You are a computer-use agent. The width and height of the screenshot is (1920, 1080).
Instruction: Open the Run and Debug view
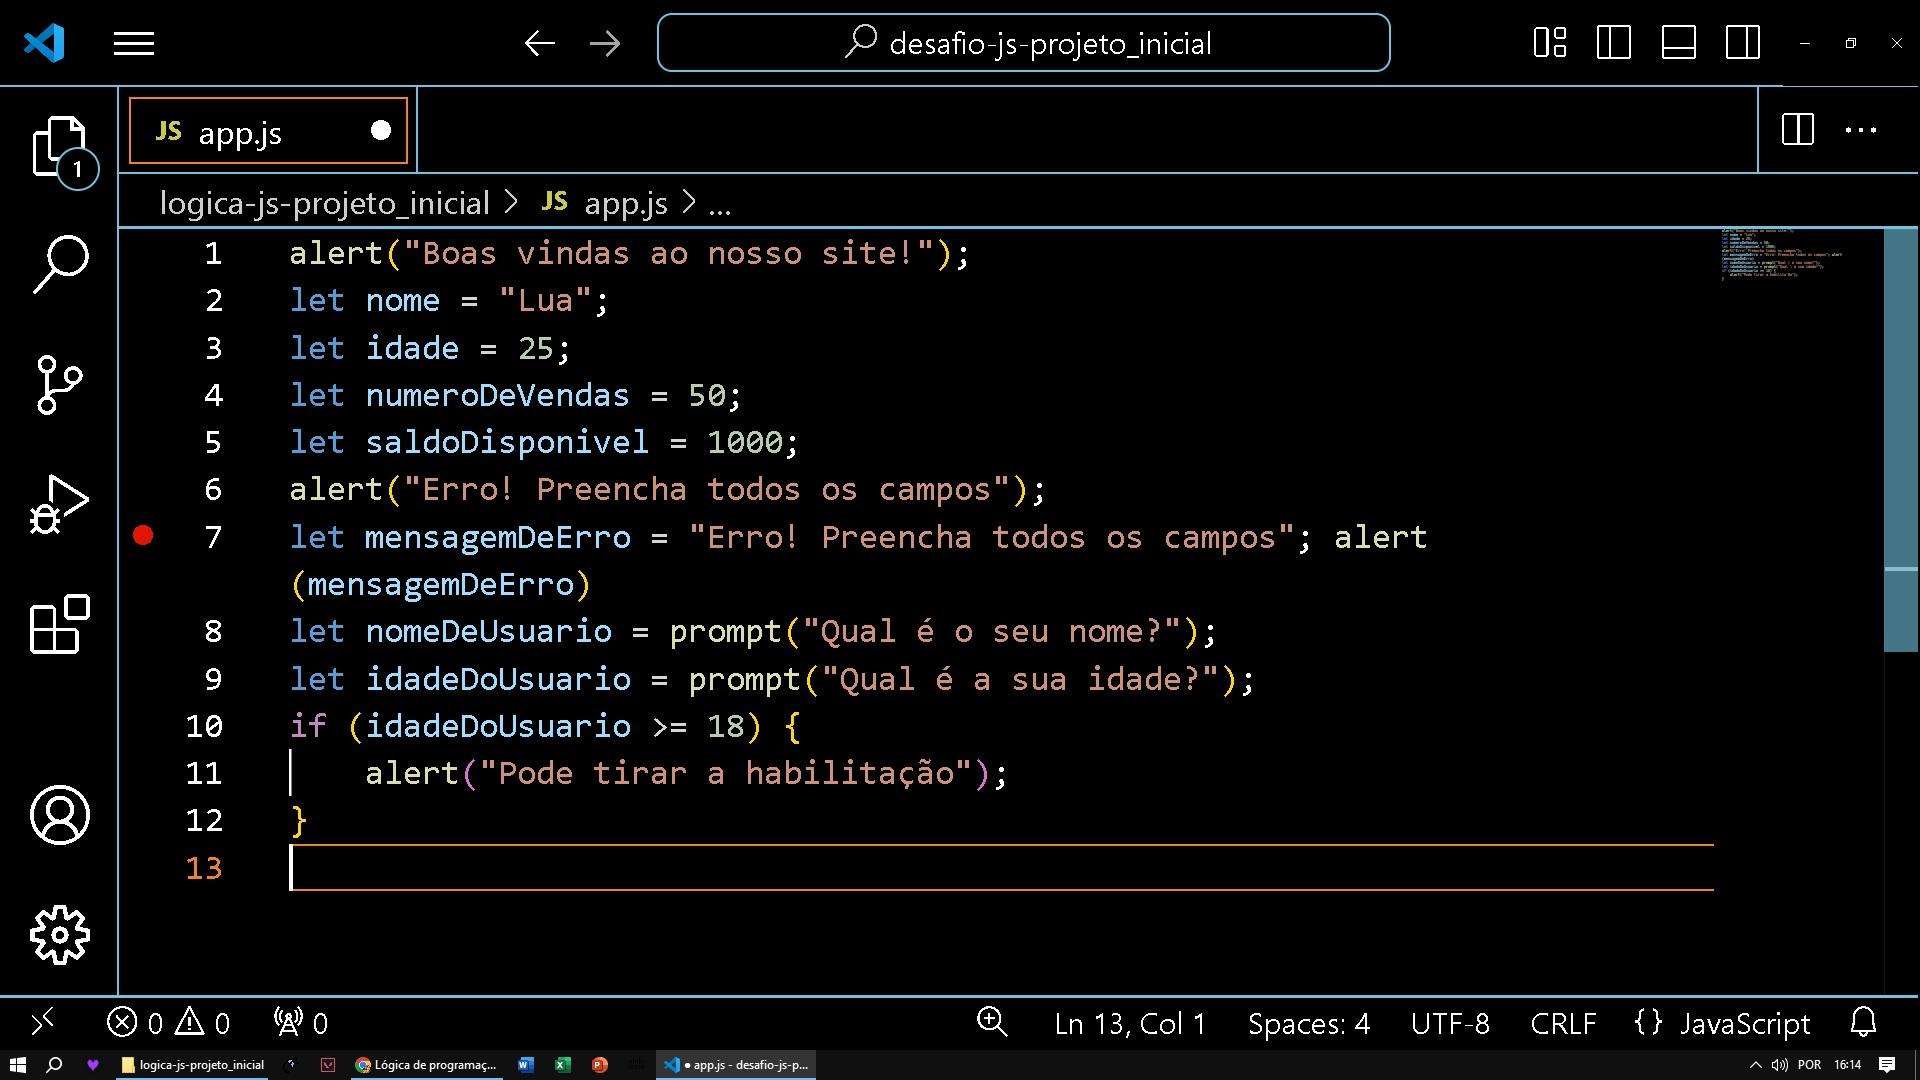[x=59, y=503]
